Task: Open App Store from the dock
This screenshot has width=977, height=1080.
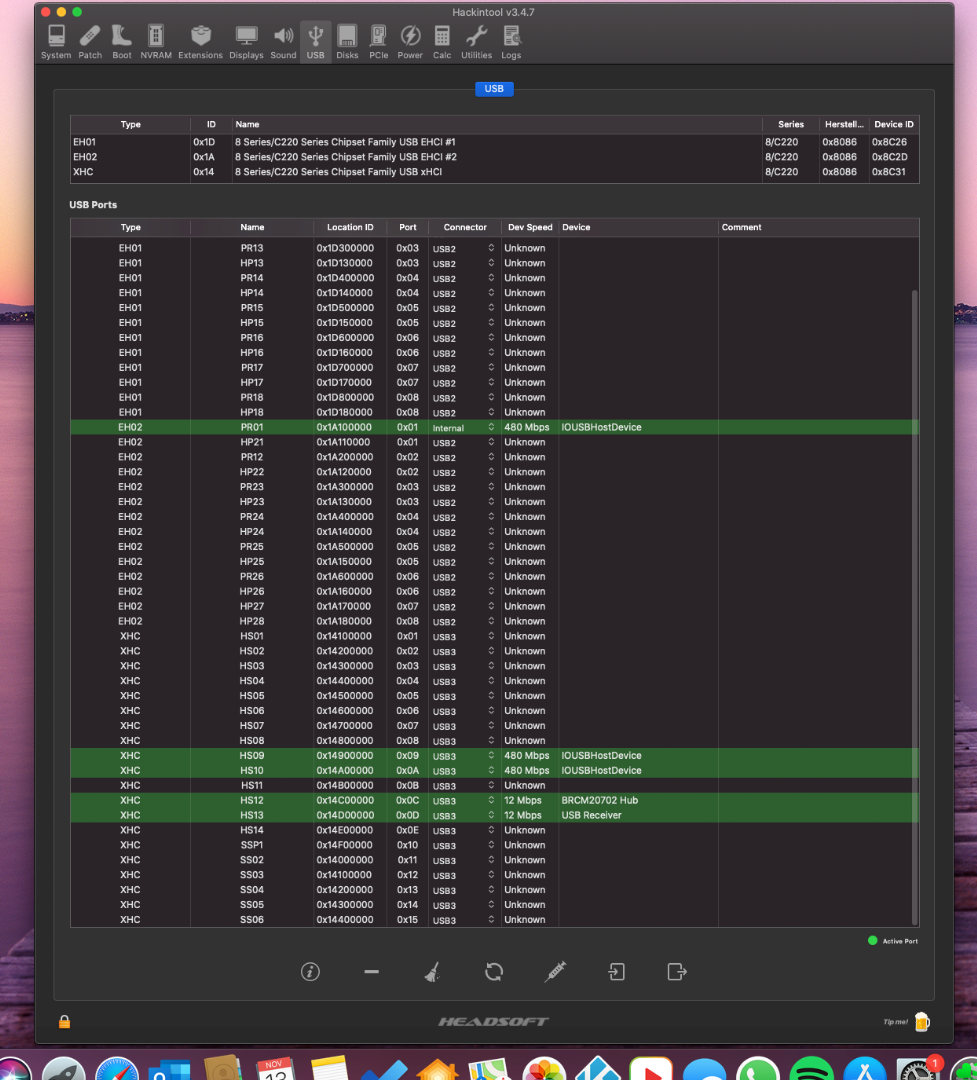Action: click(865, 1069)
